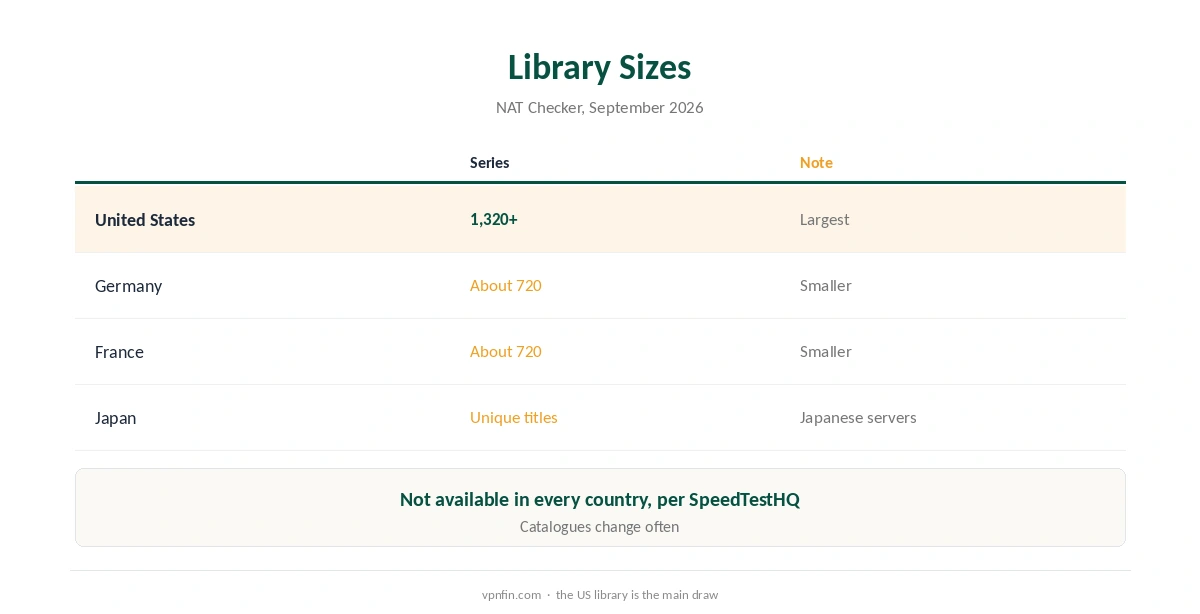Select the France row label
The width and height of the screenshot is (1200, 614).
tap(119, 352)
